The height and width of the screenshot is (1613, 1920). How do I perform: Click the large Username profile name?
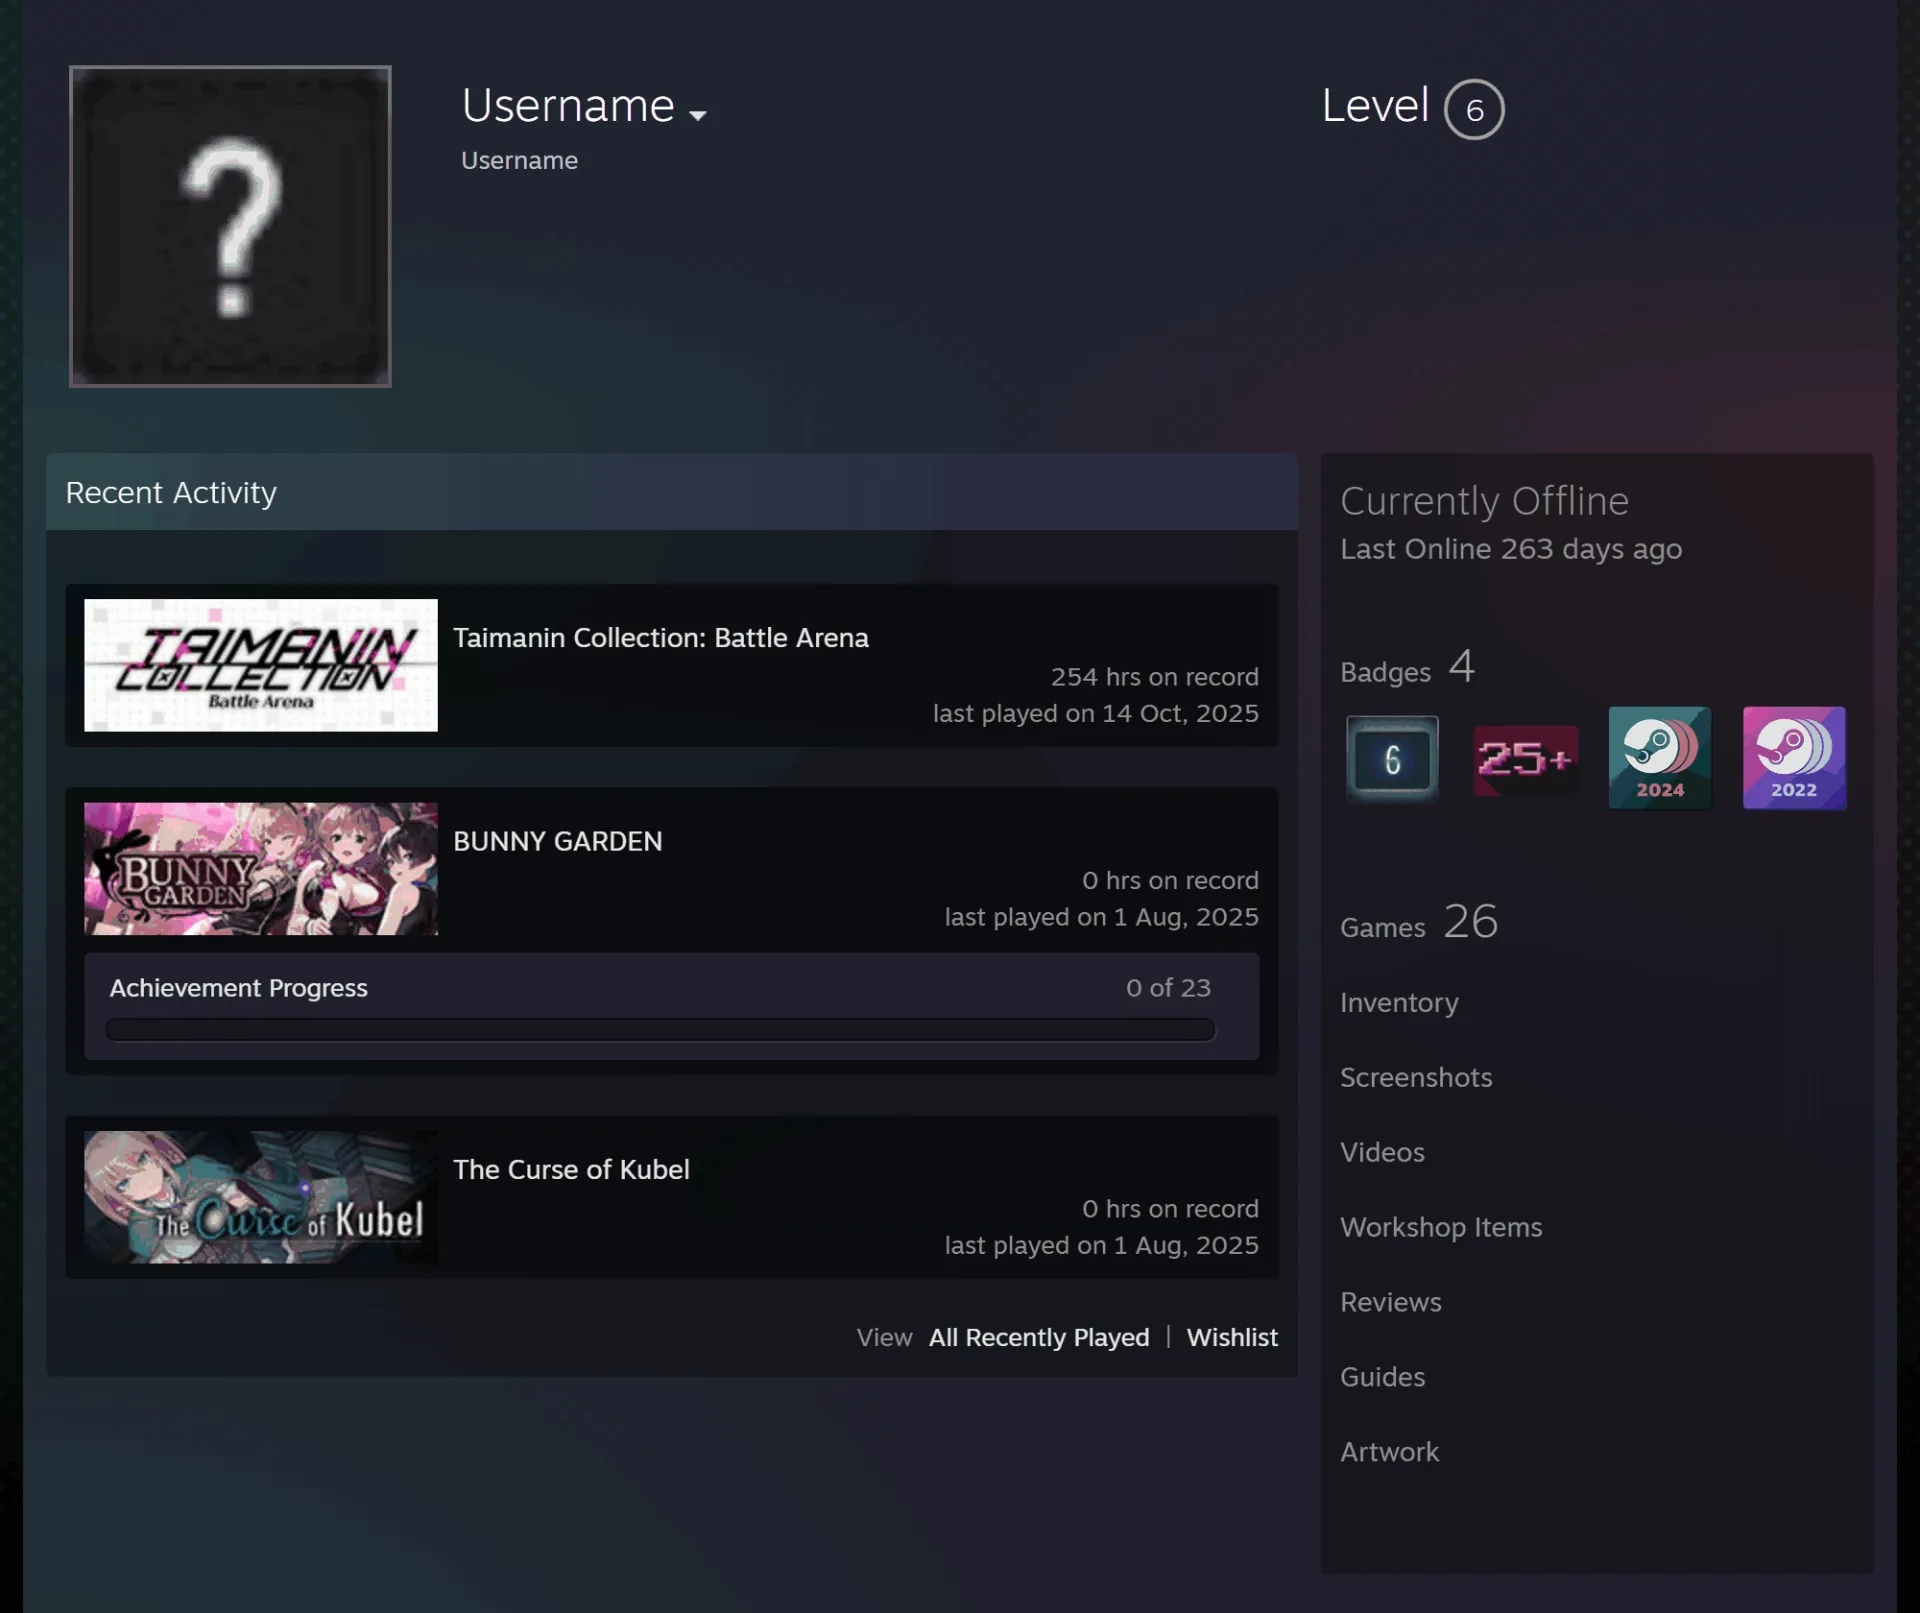point(568,106)
